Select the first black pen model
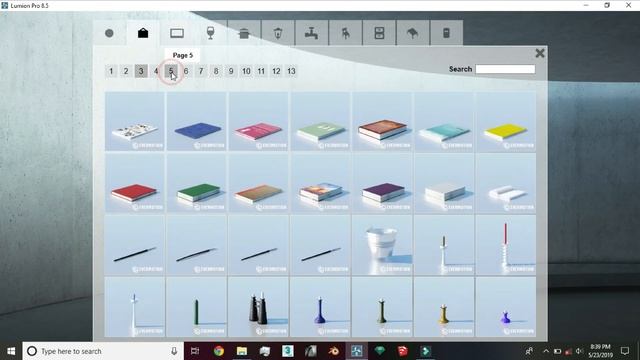This screenshot has height=360, width=640. point(135,245)
